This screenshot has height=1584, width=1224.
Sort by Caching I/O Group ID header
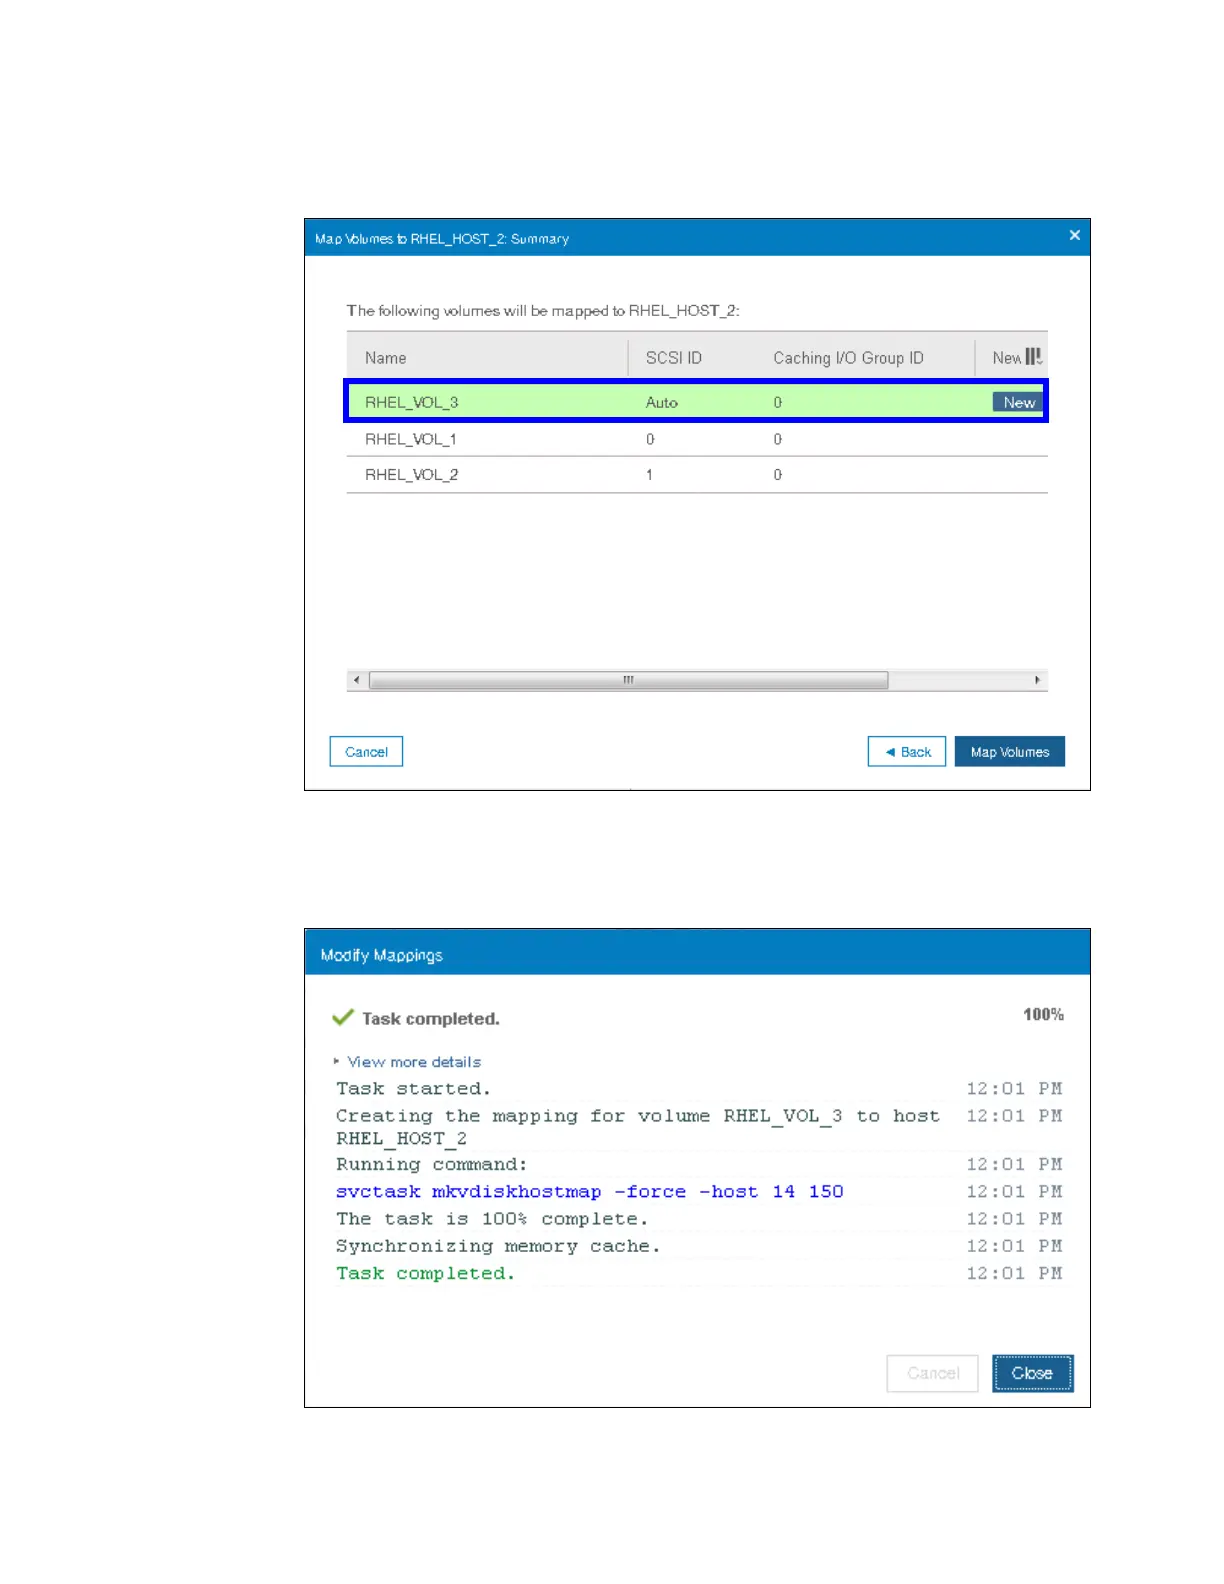848,358
